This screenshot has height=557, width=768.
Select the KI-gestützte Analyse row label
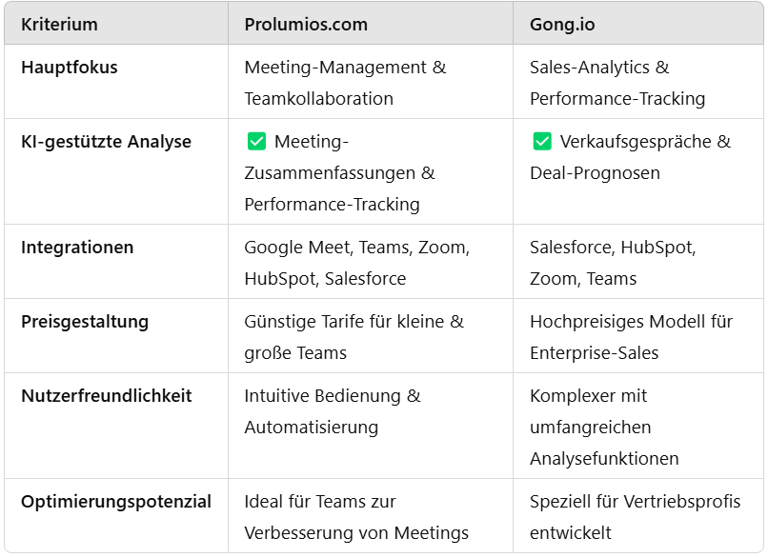click(106, 142)
